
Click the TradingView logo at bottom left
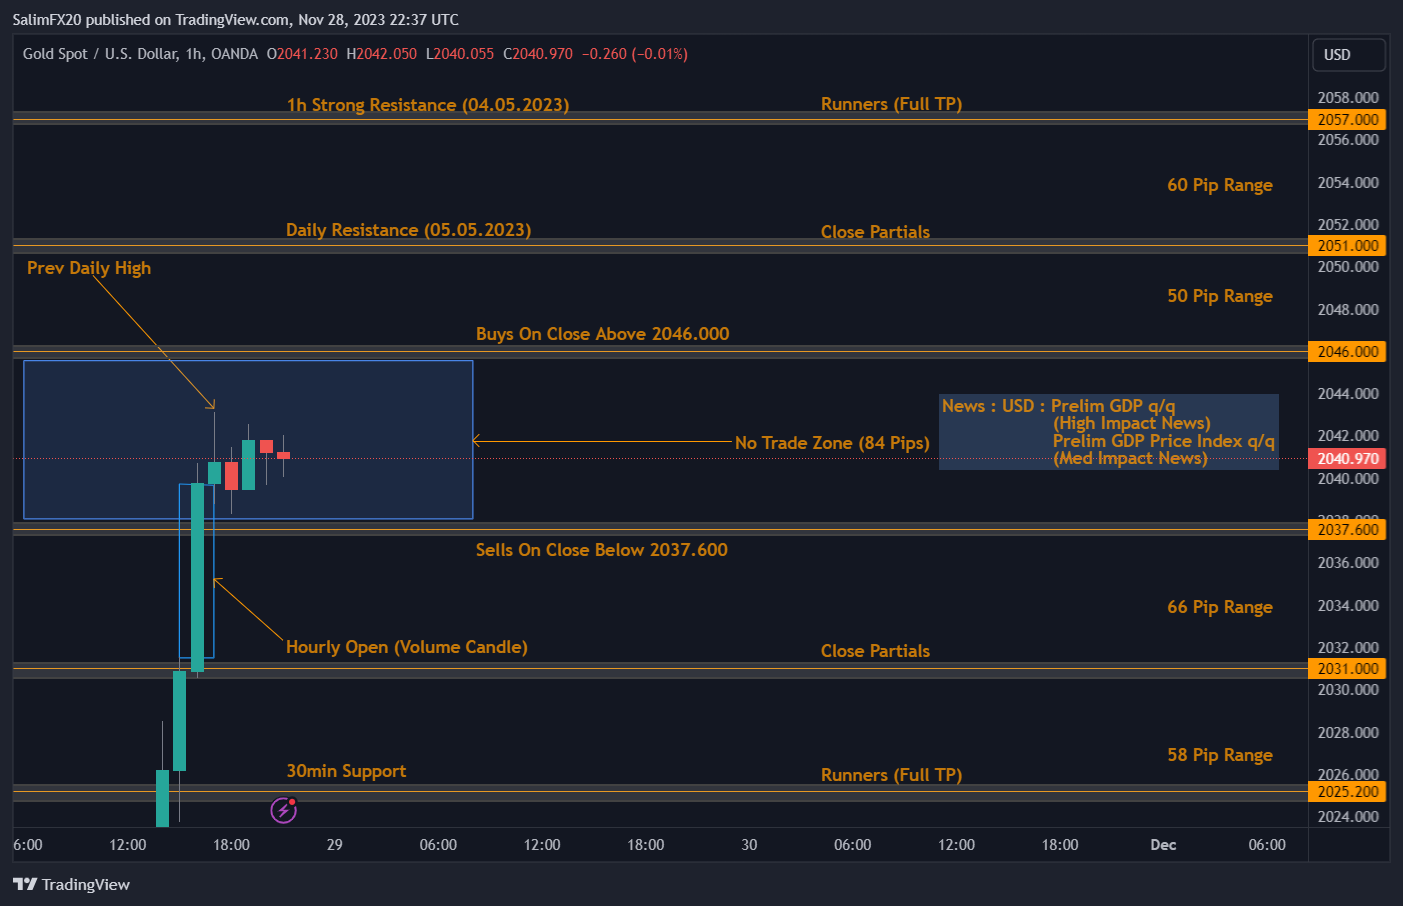pos(72,884)
